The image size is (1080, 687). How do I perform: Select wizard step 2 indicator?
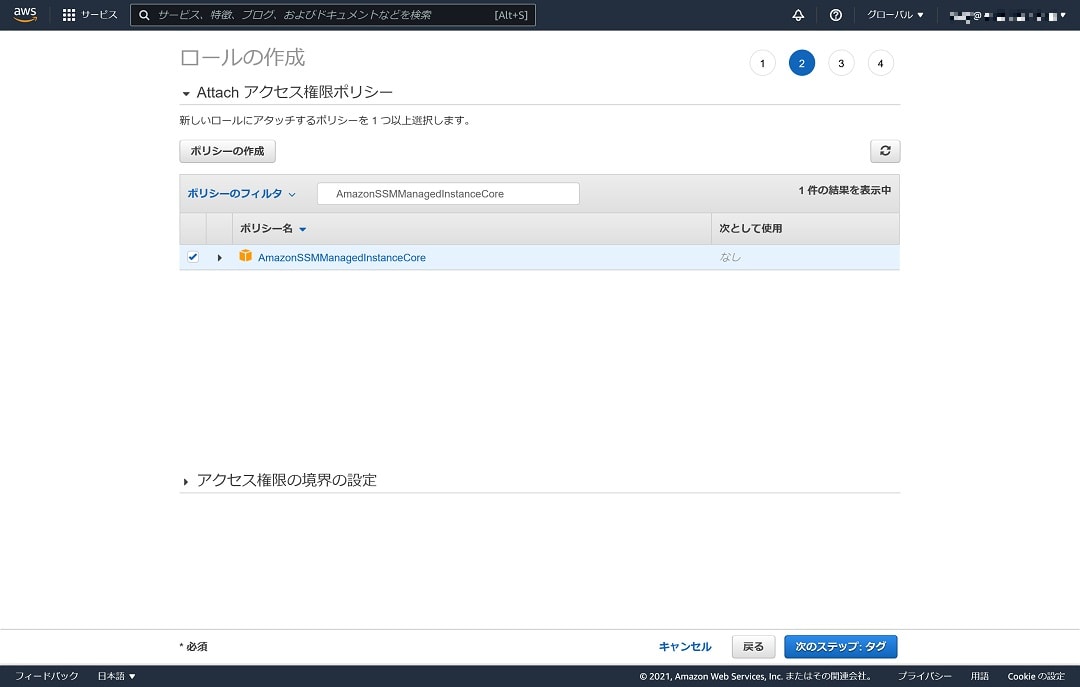tap(802, 63)
